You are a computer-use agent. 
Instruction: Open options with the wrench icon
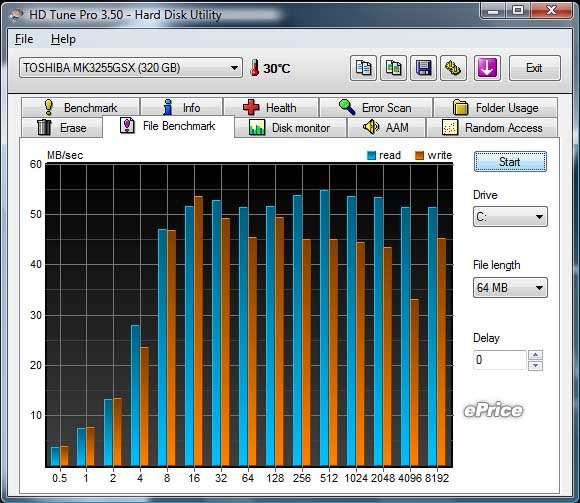click(x=453, y=68)
